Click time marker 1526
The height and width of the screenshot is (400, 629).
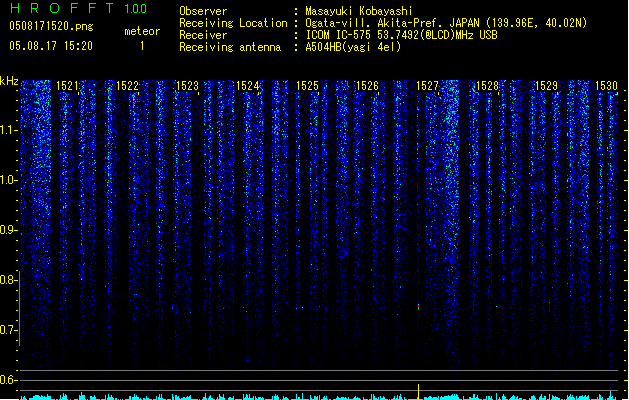click(367, 86)
